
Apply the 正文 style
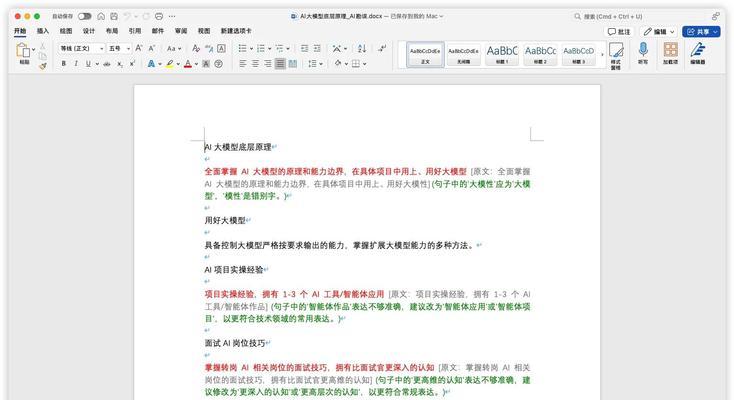click(425, 54)
